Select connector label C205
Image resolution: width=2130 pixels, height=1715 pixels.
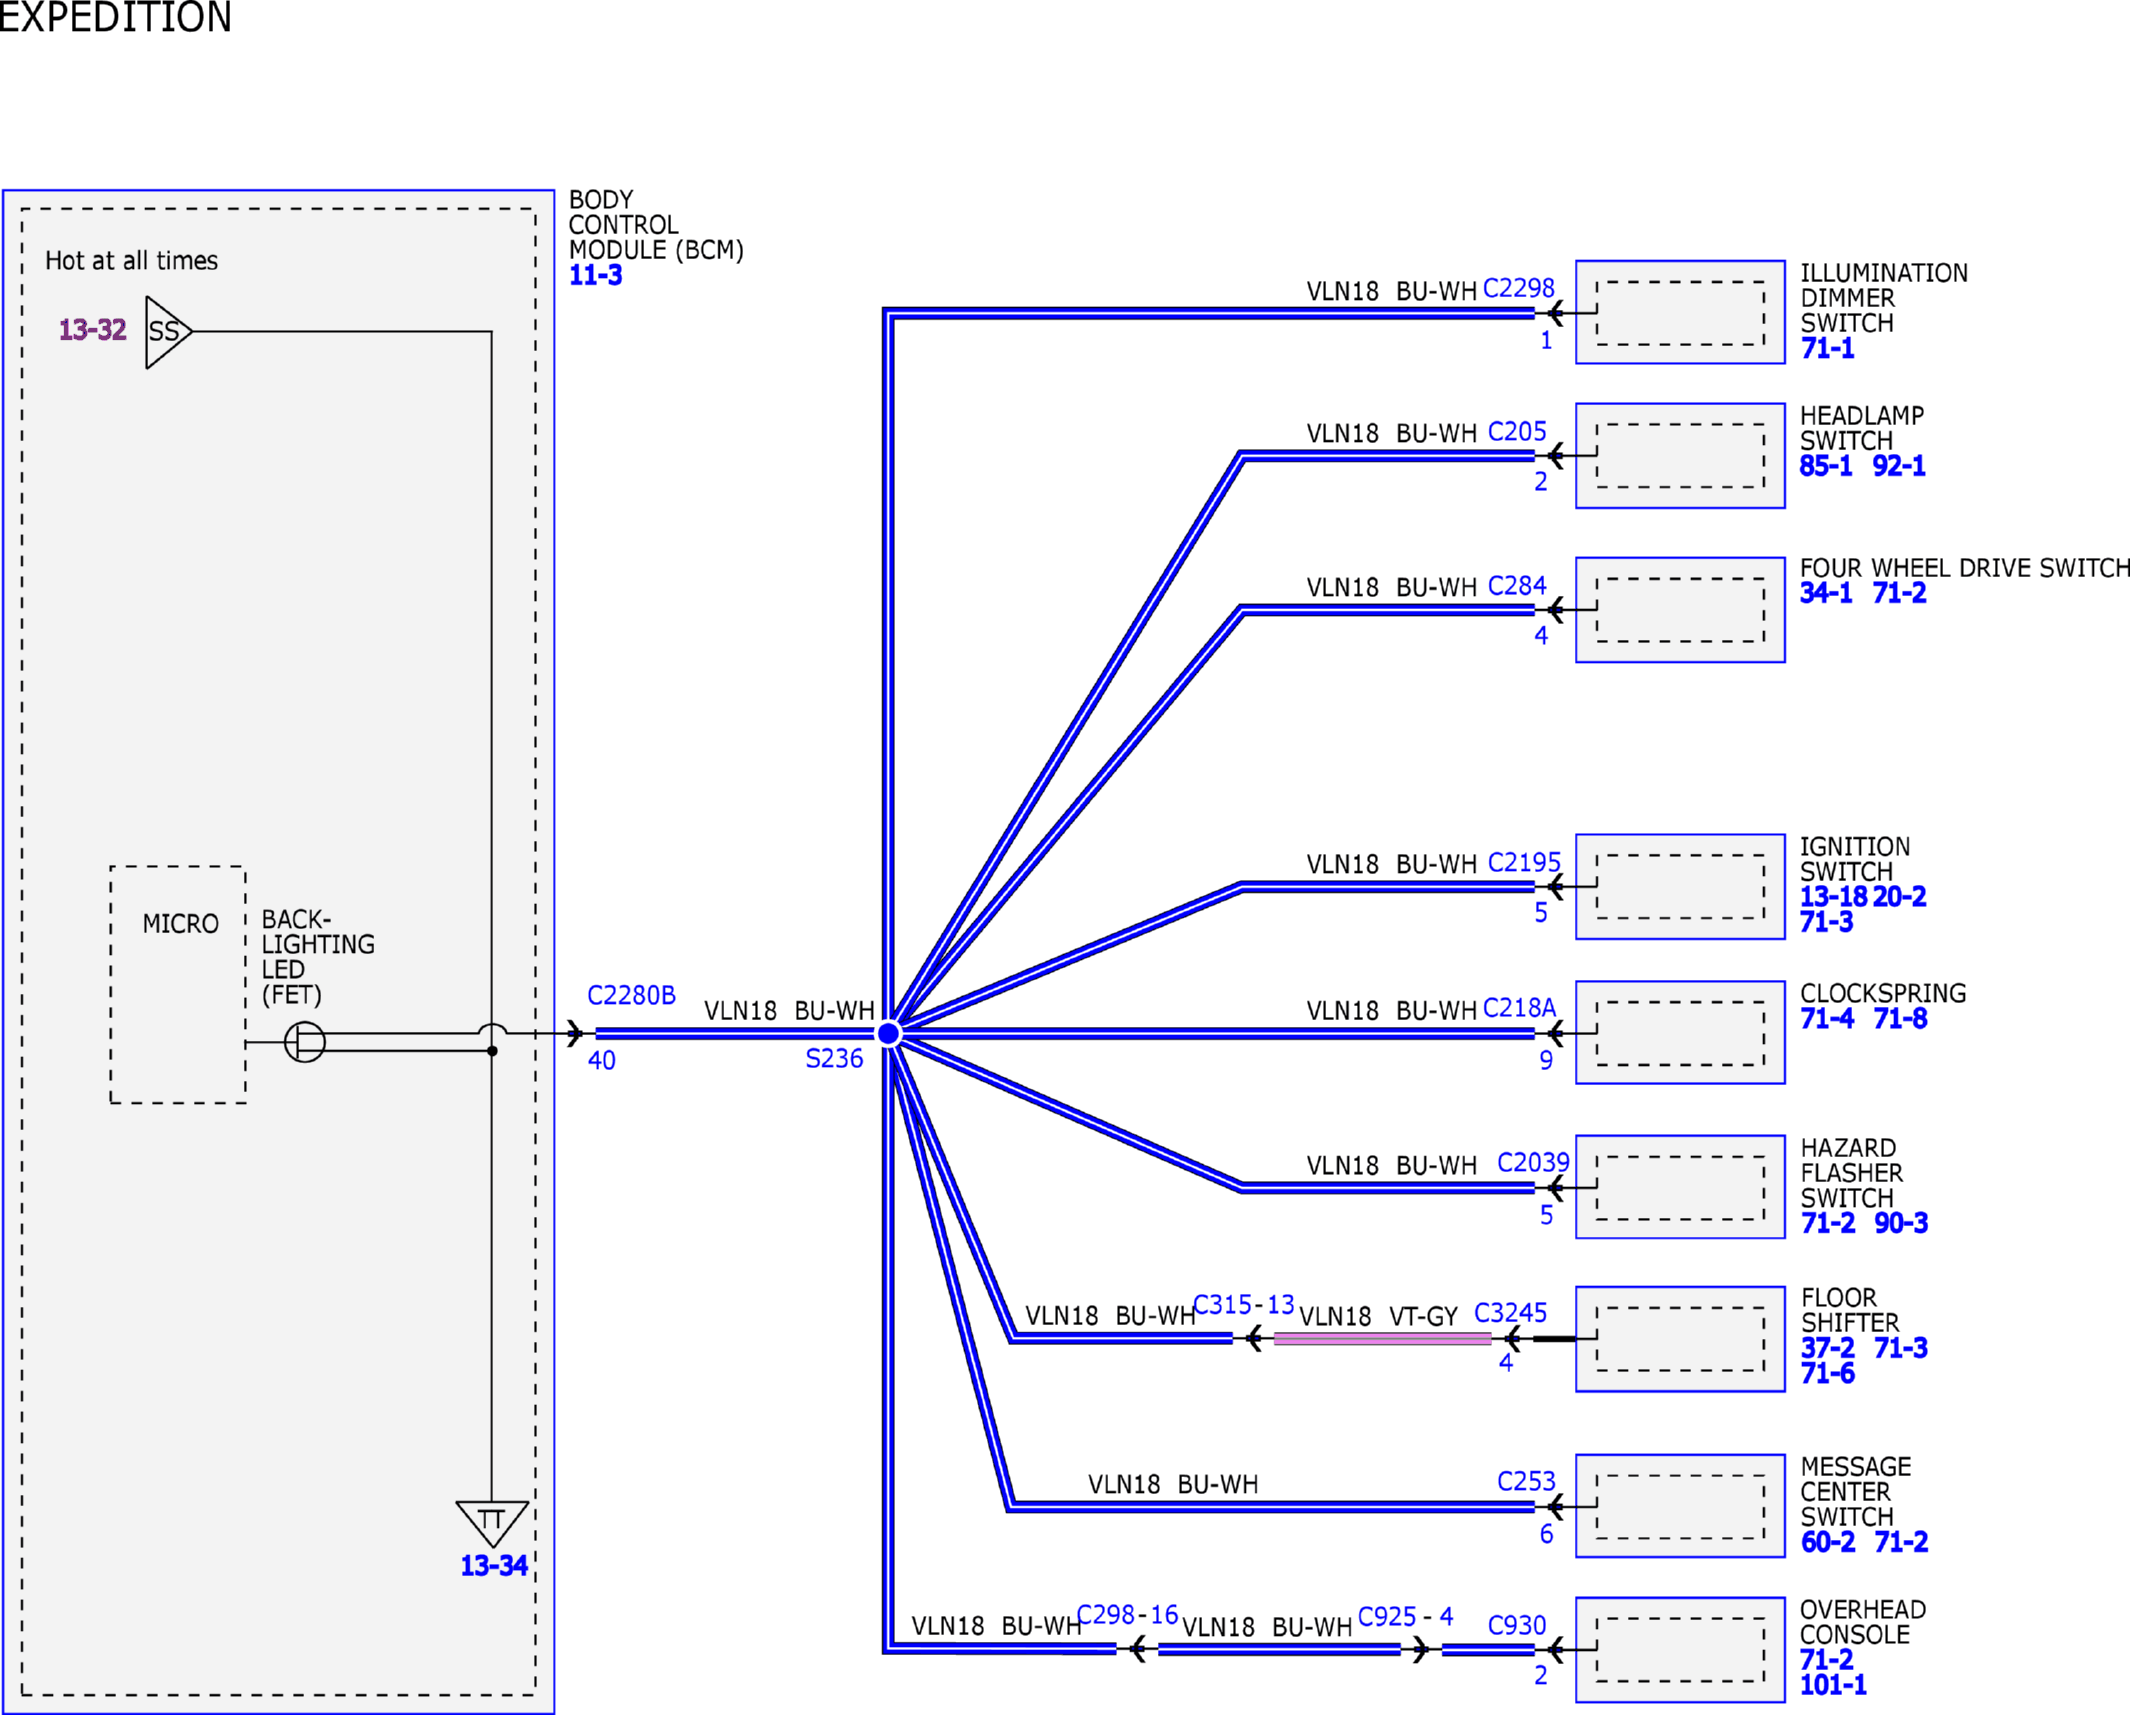pyautogui.click(x=1517, y=432)
